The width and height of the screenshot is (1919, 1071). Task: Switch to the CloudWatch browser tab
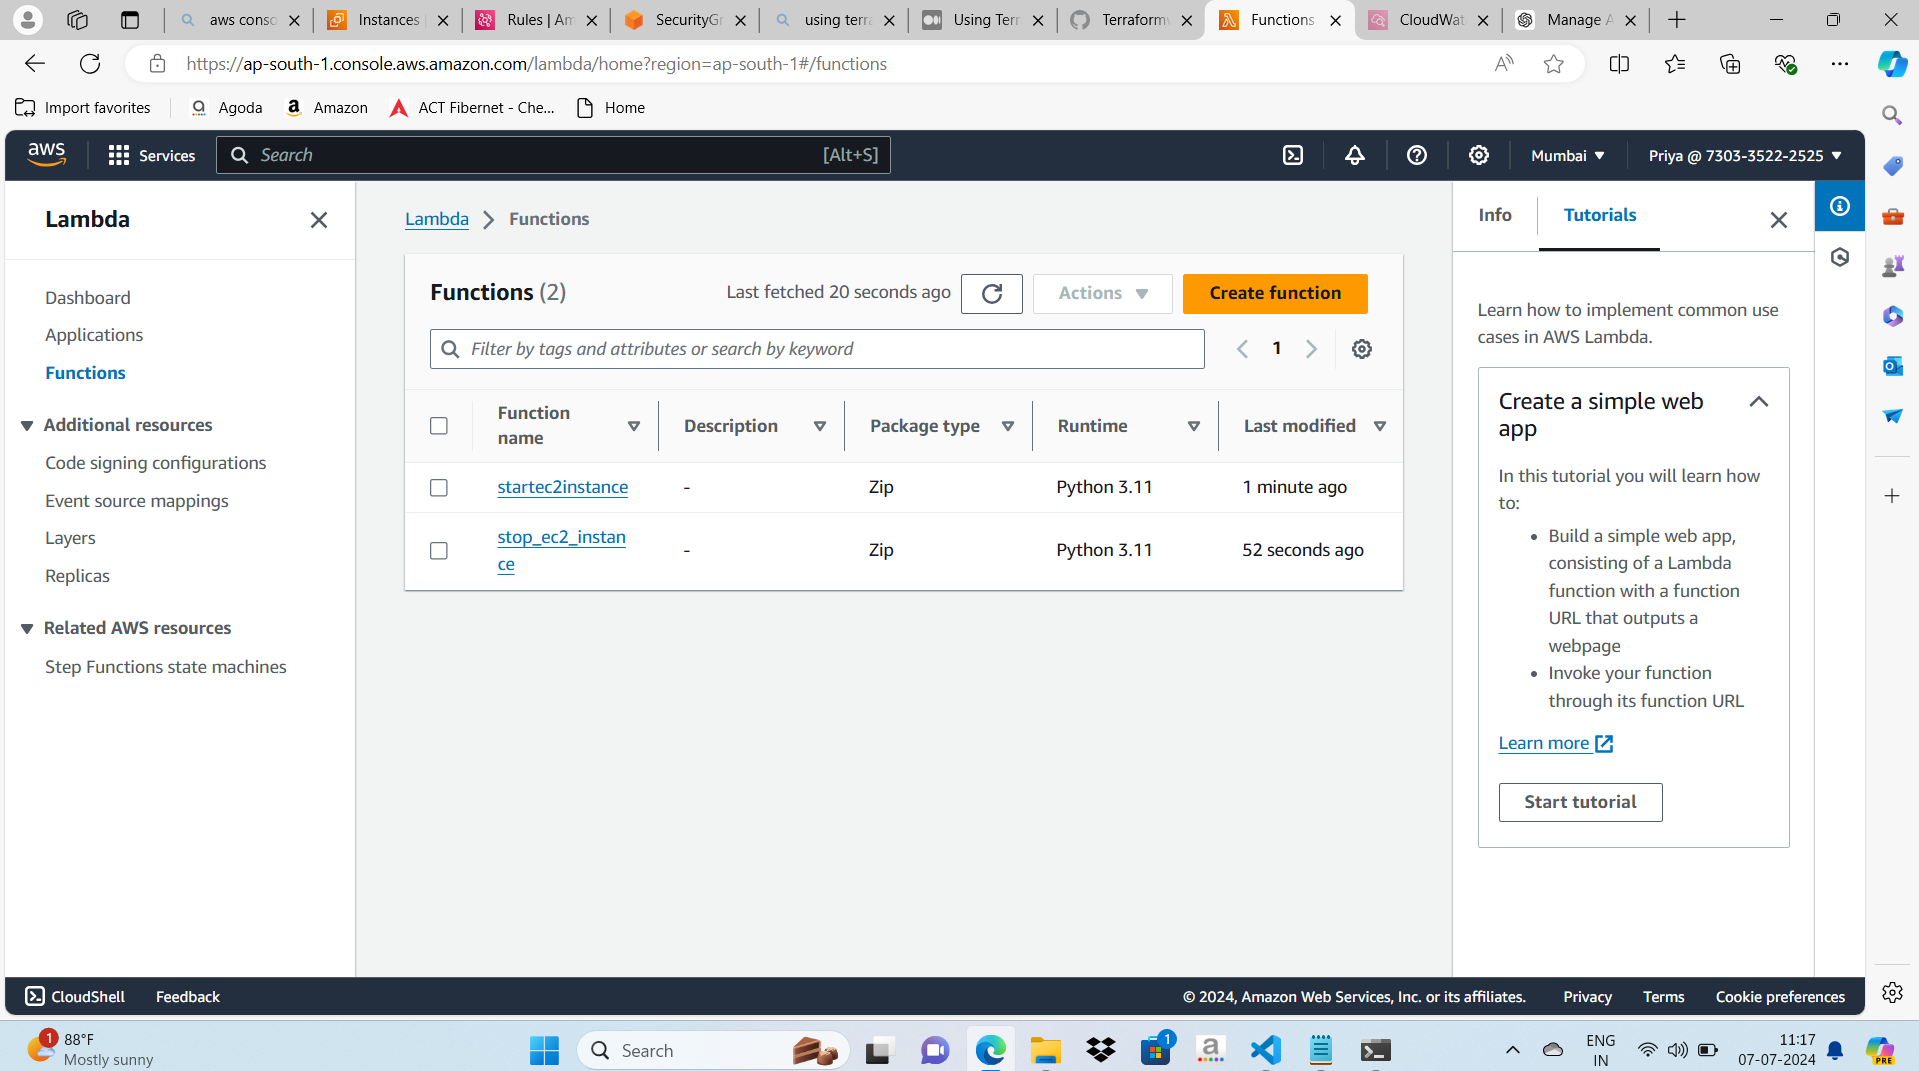click(x=1429, y=20)
